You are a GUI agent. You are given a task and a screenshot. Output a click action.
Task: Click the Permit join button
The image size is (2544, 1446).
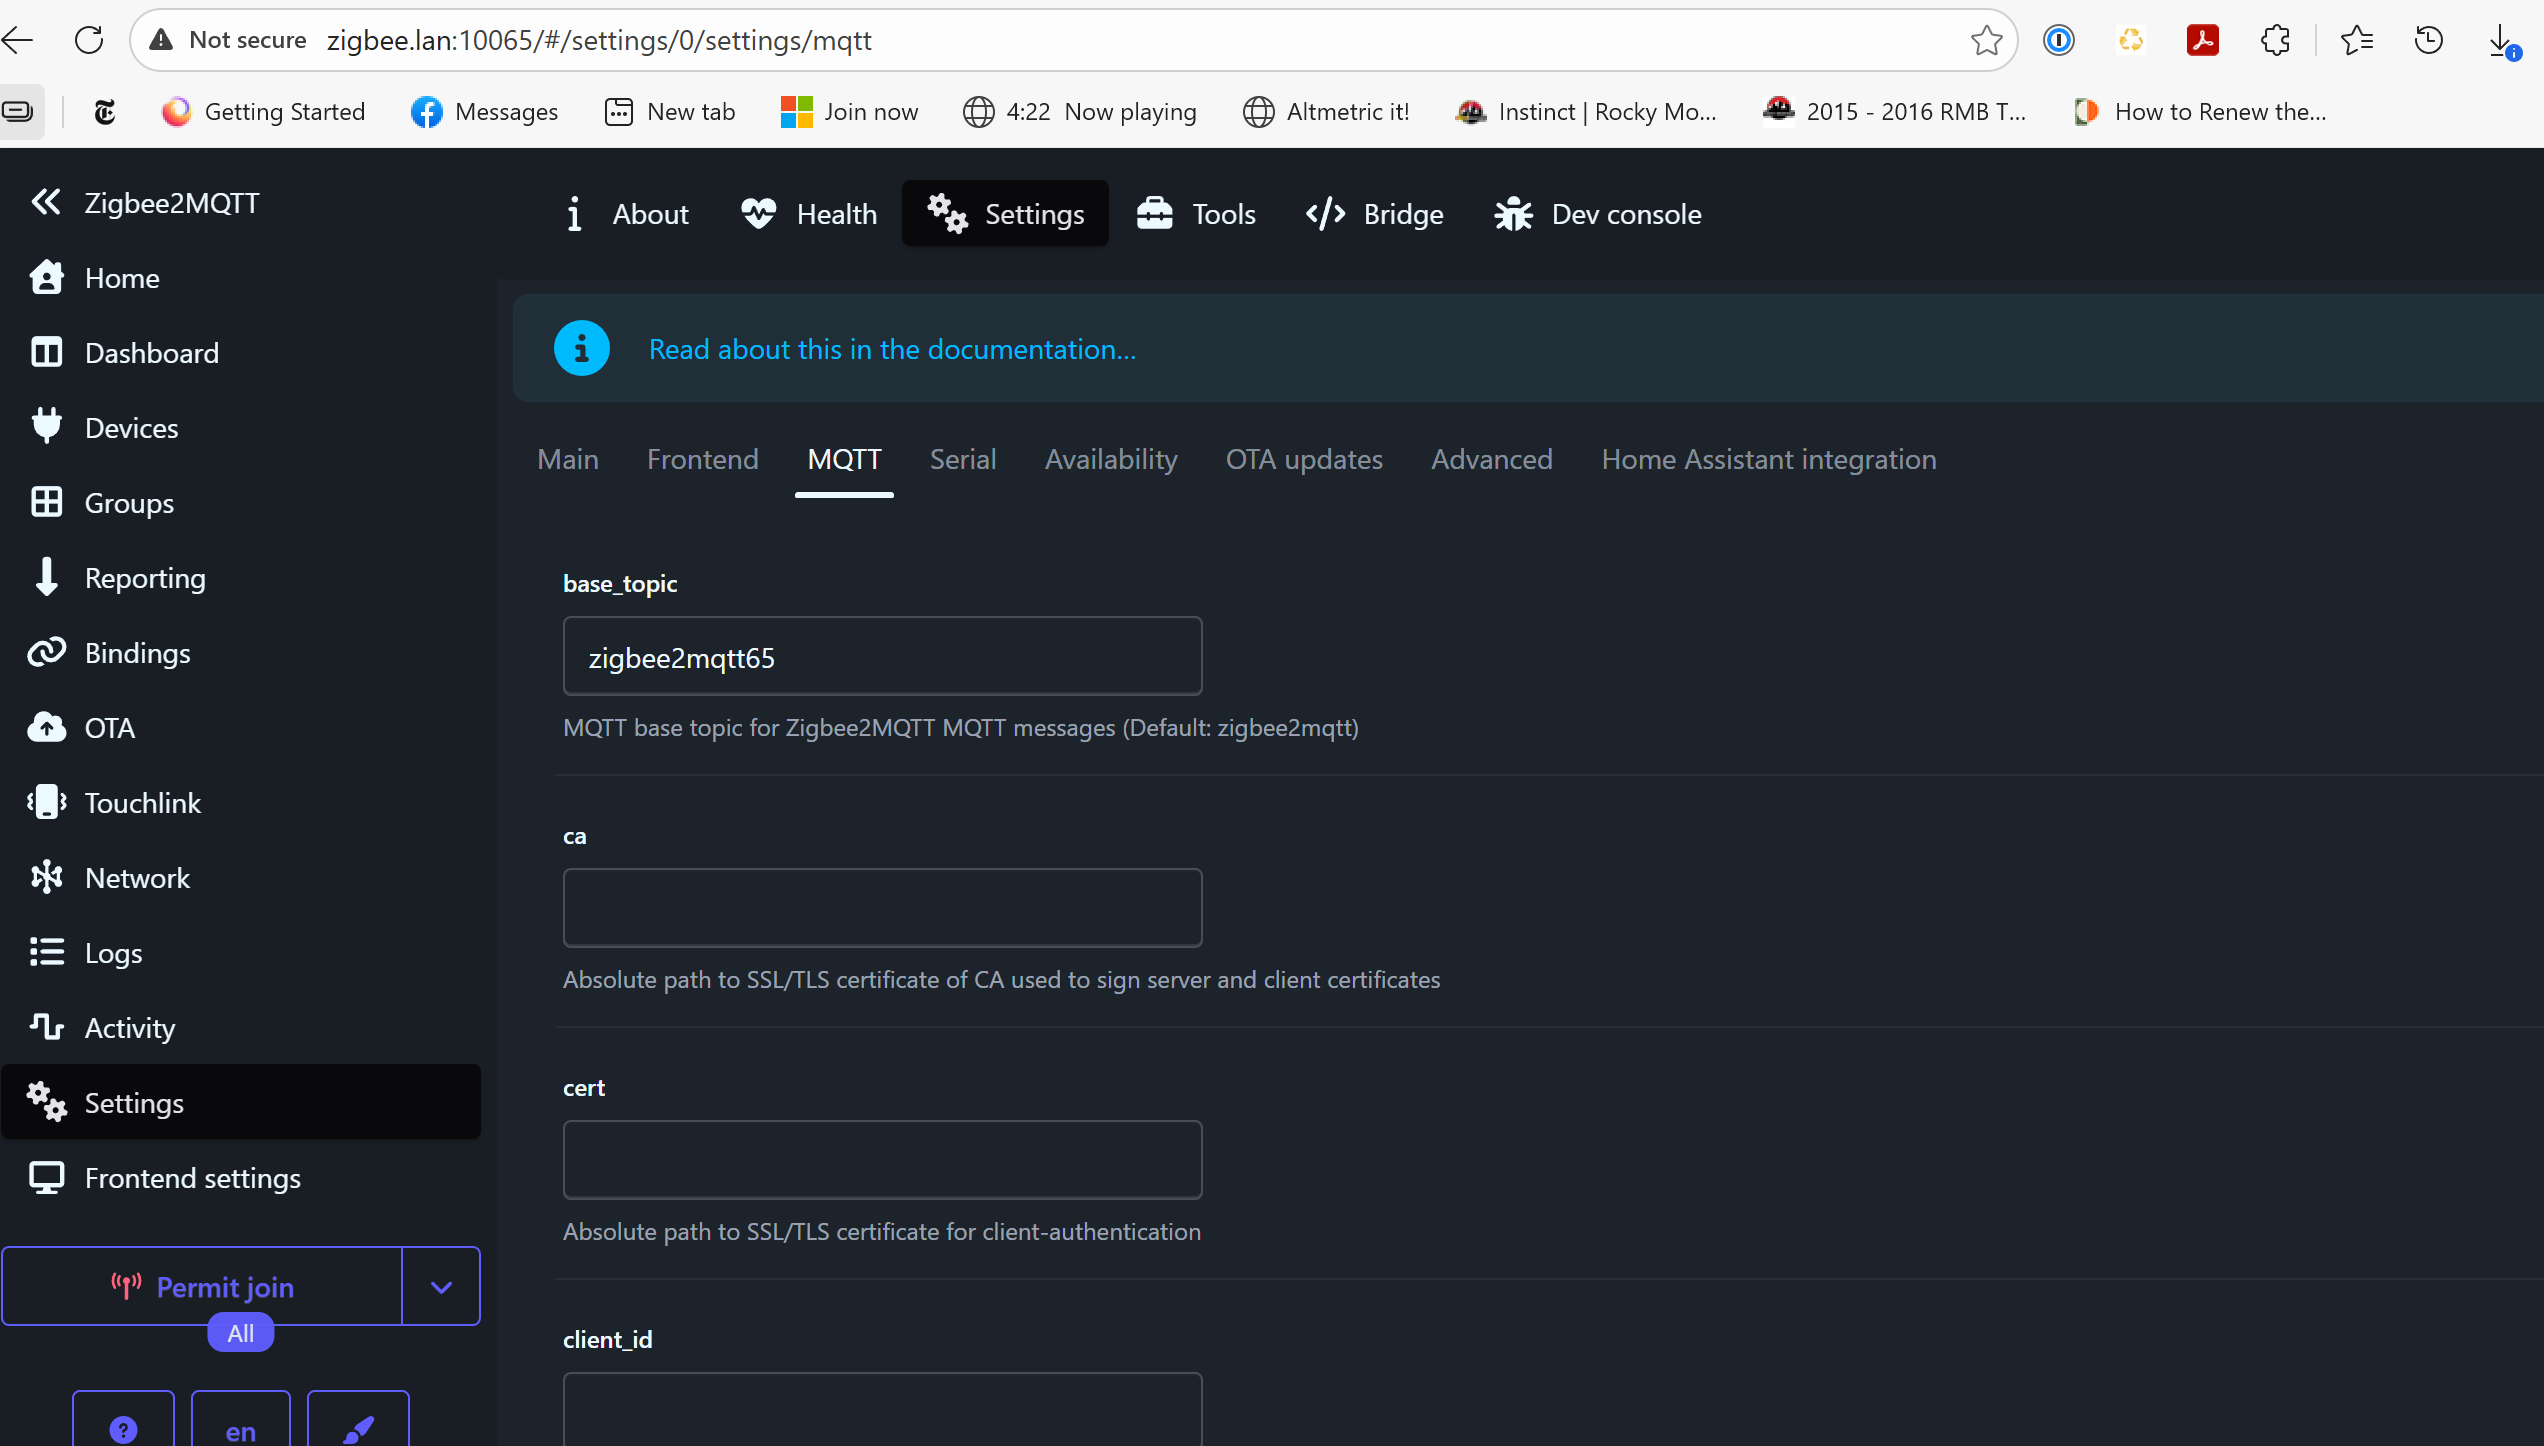203,1287
